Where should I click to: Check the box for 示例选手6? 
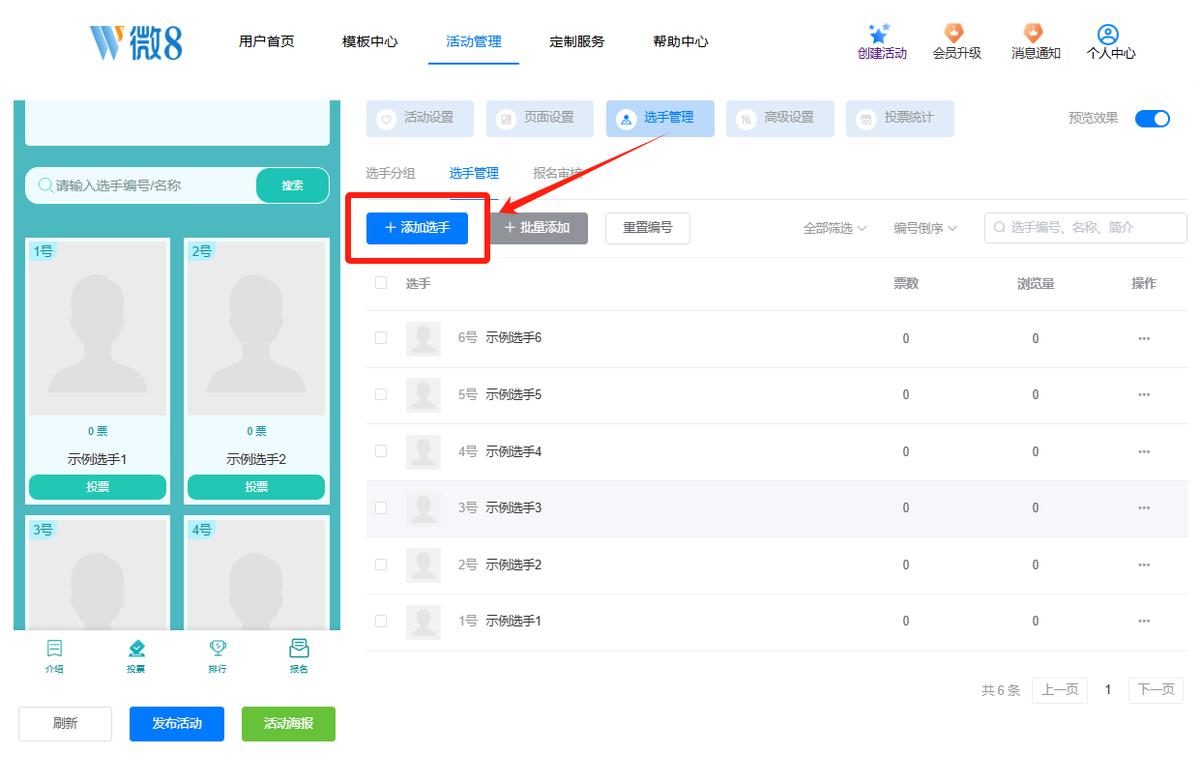pyautogui.click(x=381, y=338)
